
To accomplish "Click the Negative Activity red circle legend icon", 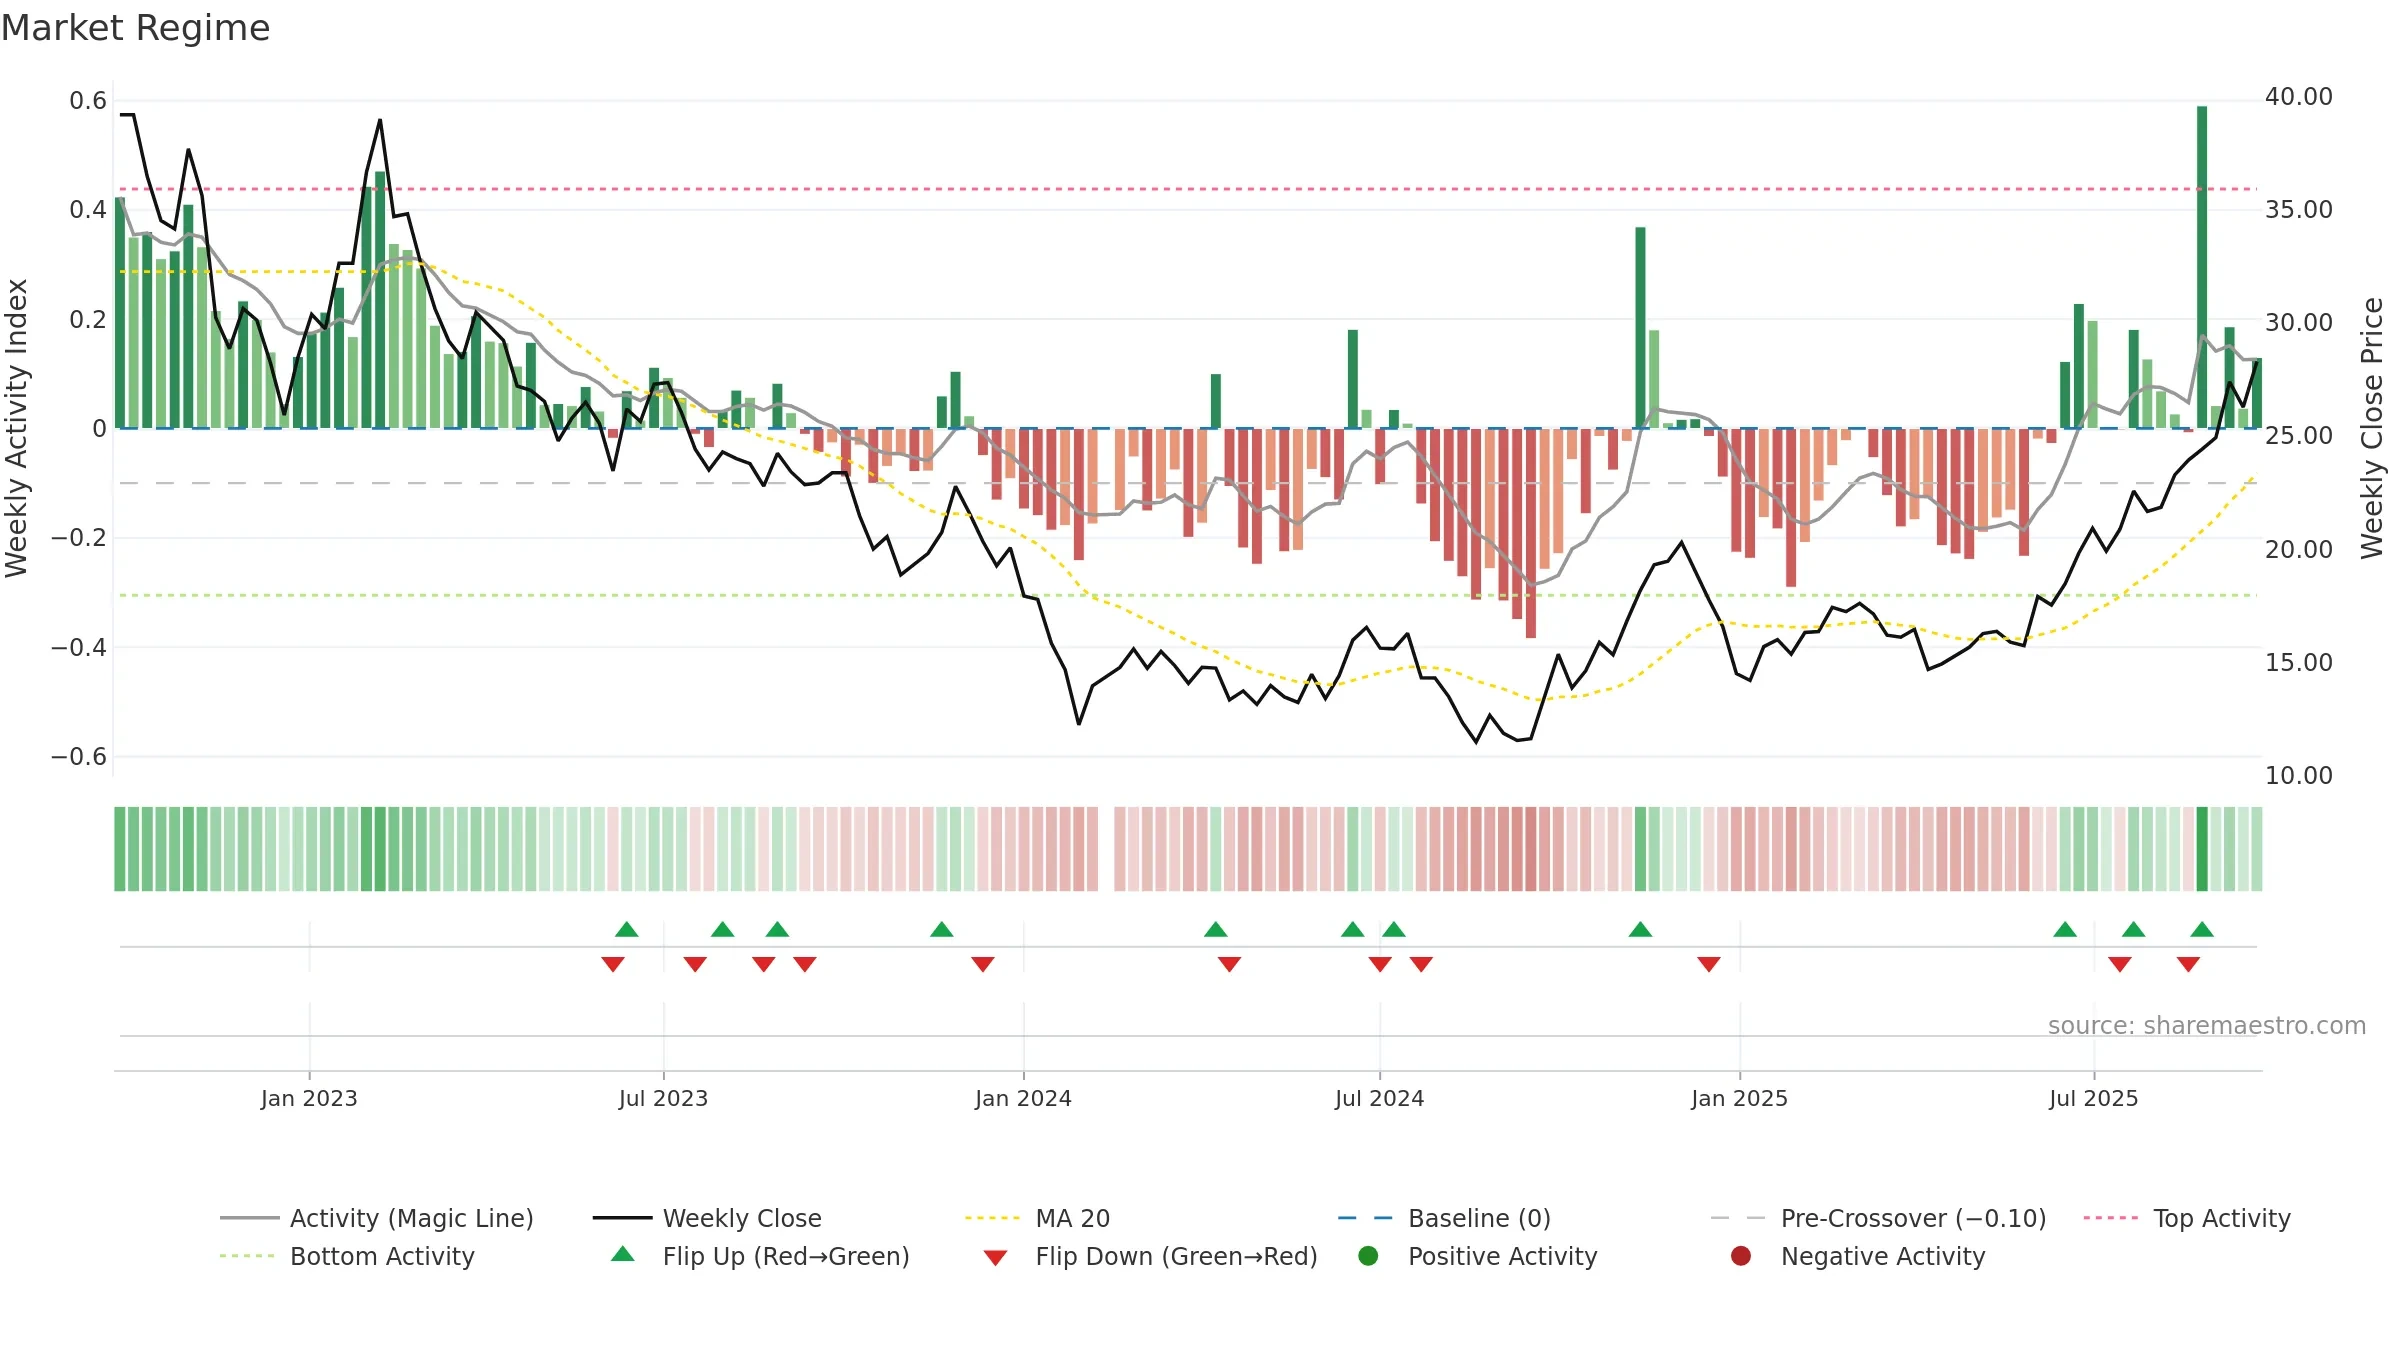I will [x=1741, y=1256].
